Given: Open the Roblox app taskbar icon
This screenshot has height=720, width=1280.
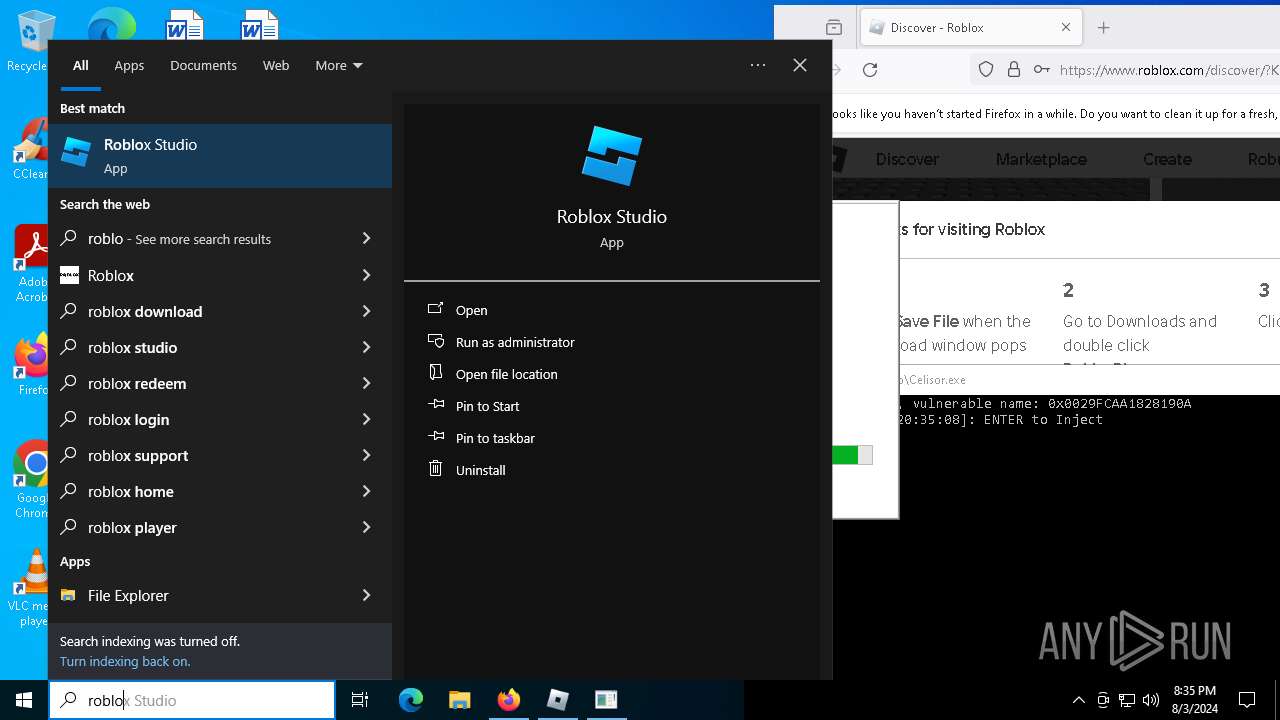Looking at the screenshot, I should (557, 700).
